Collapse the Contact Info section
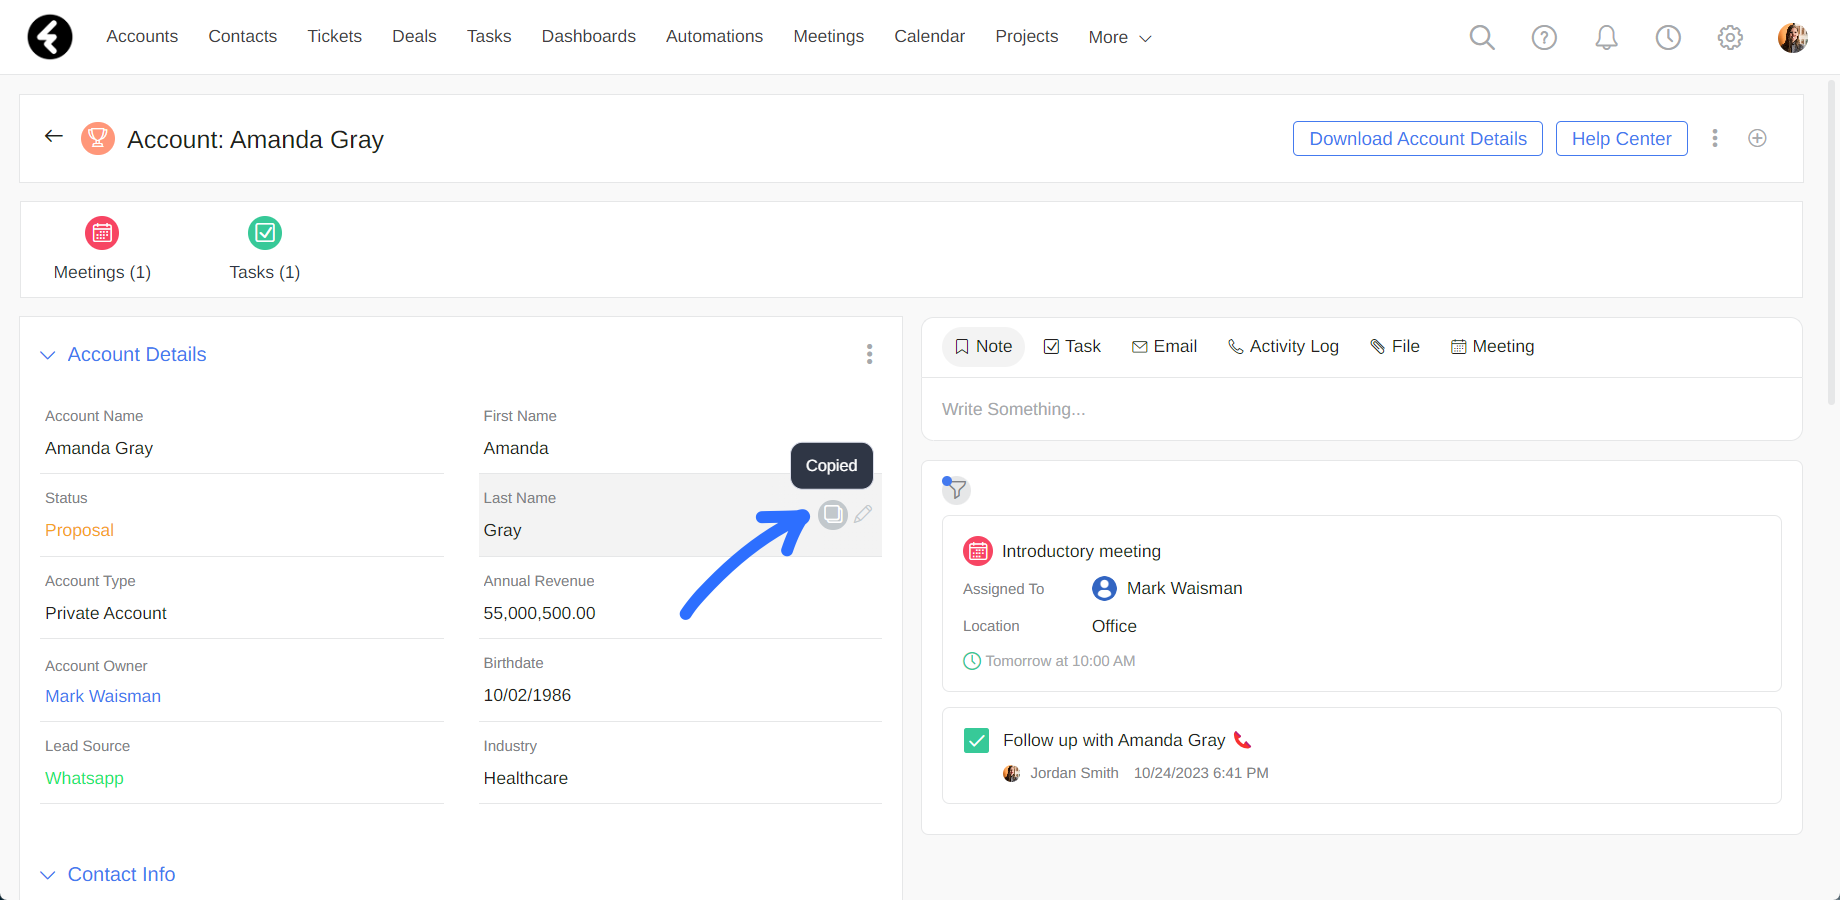1840x900 pixels. coord(47,875)
